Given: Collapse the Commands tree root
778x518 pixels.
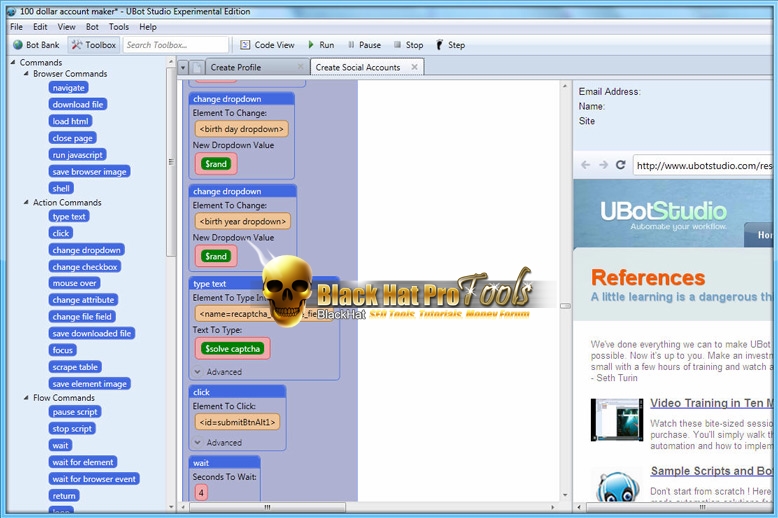Looking at the screenshot, I should [x=13, y=63].
